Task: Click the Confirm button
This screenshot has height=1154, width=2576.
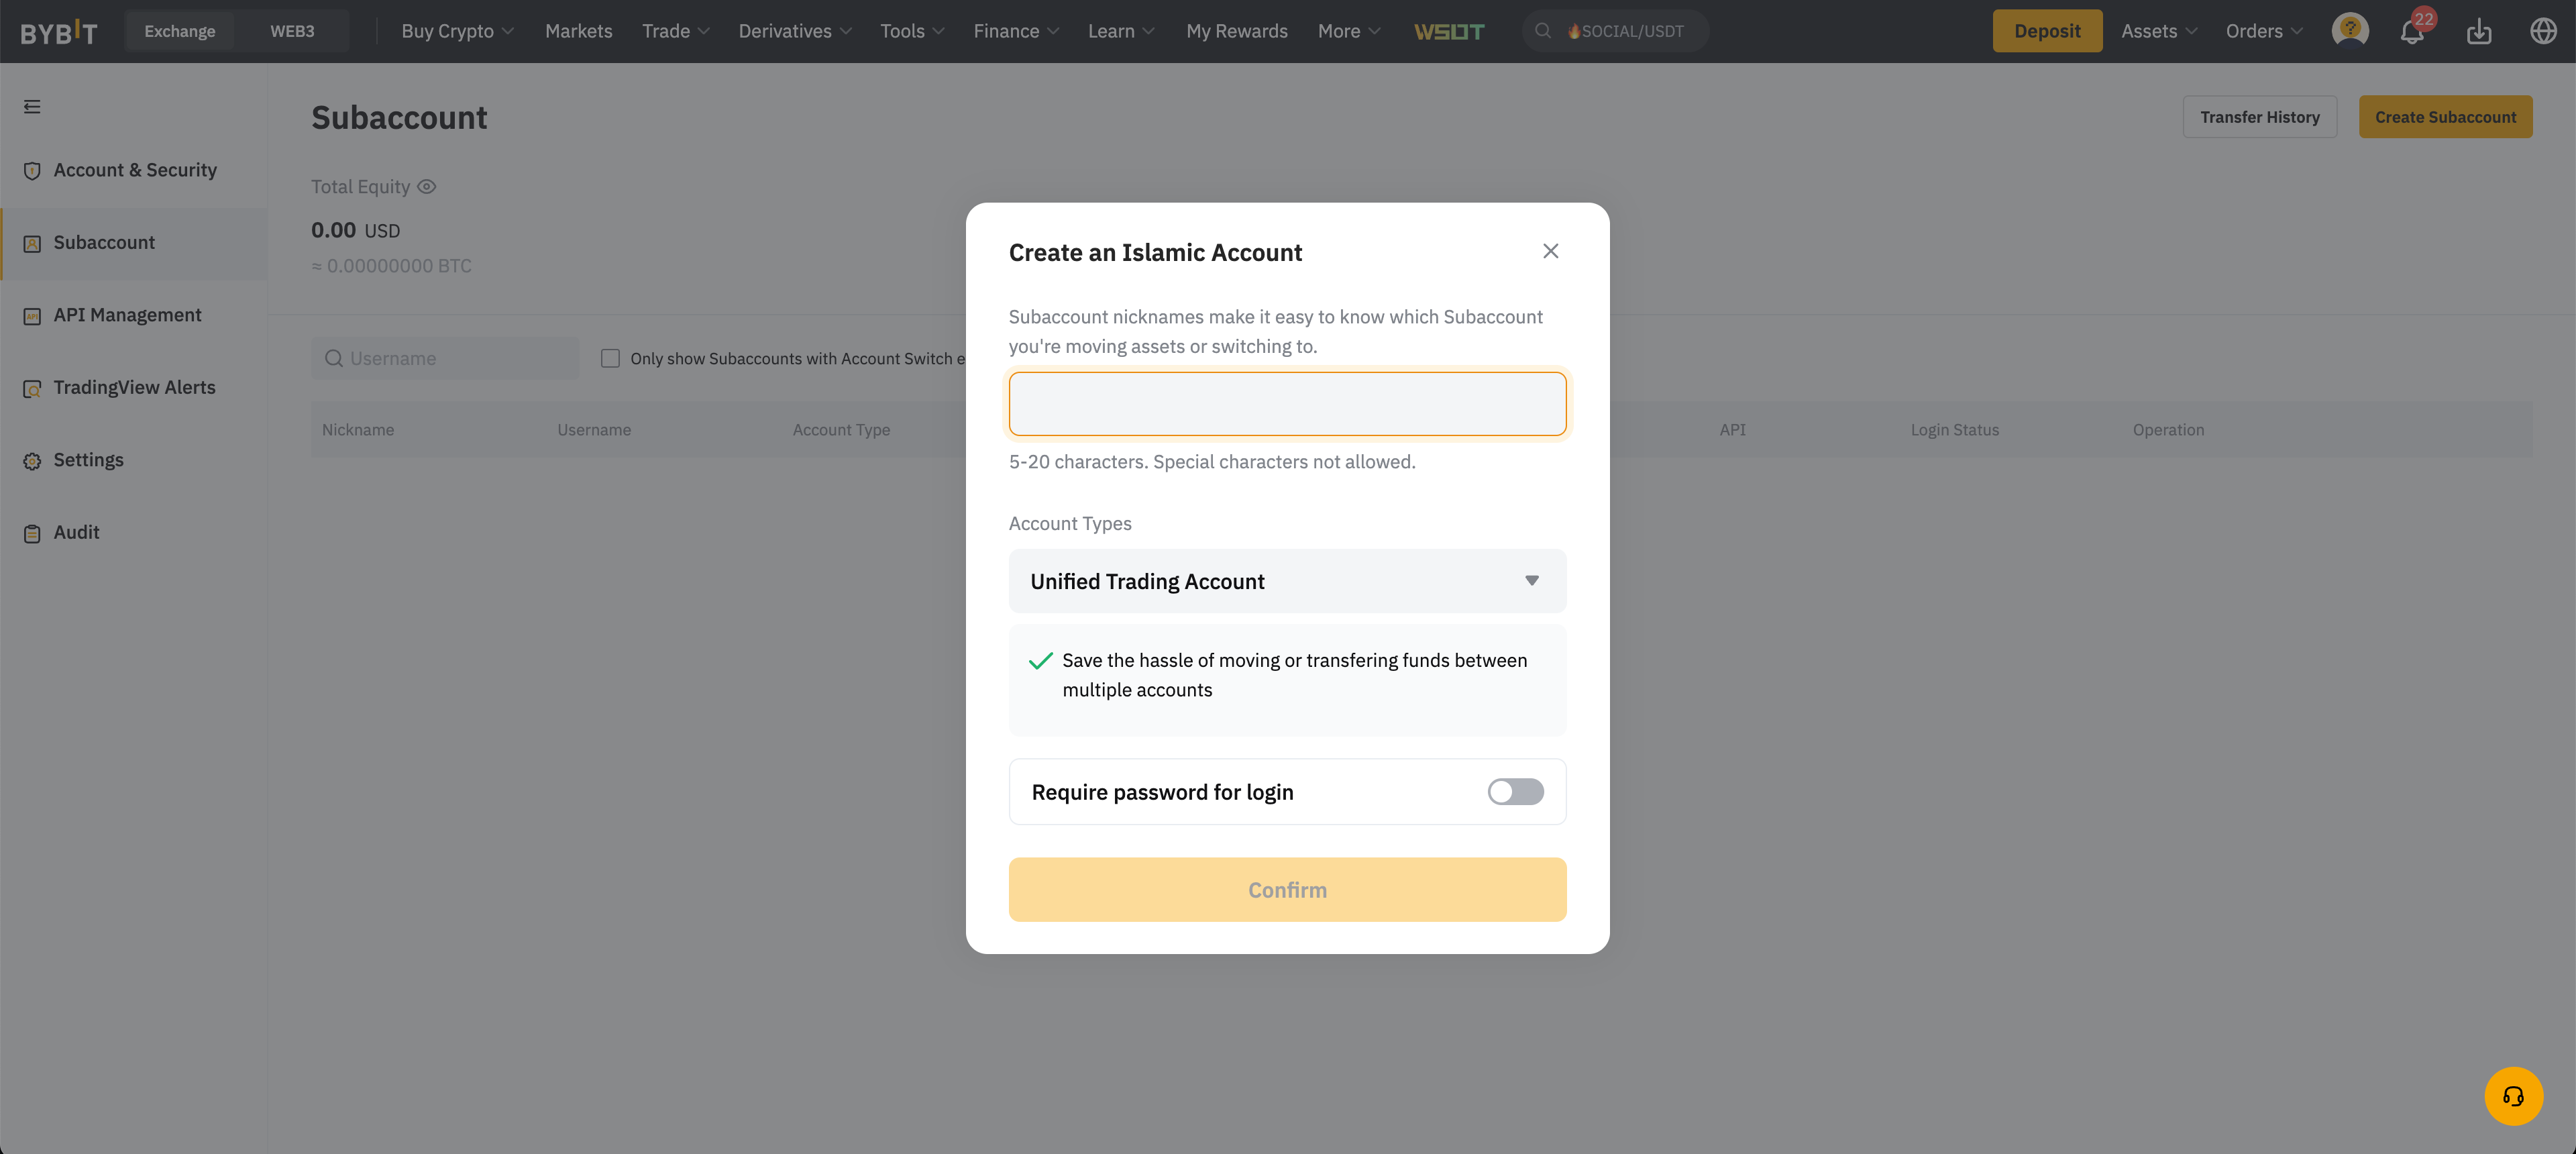Action: pos(1287,890)
